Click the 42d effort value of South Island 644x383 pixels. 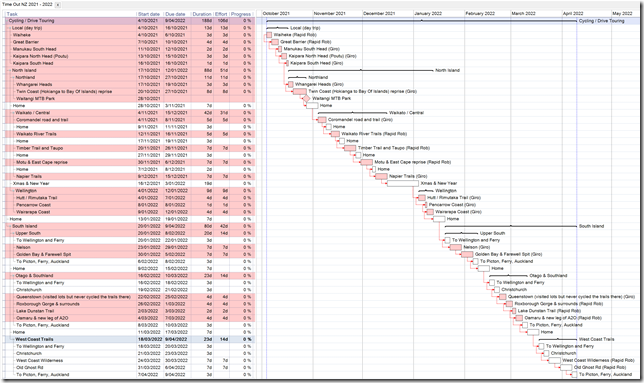point(223,226)
